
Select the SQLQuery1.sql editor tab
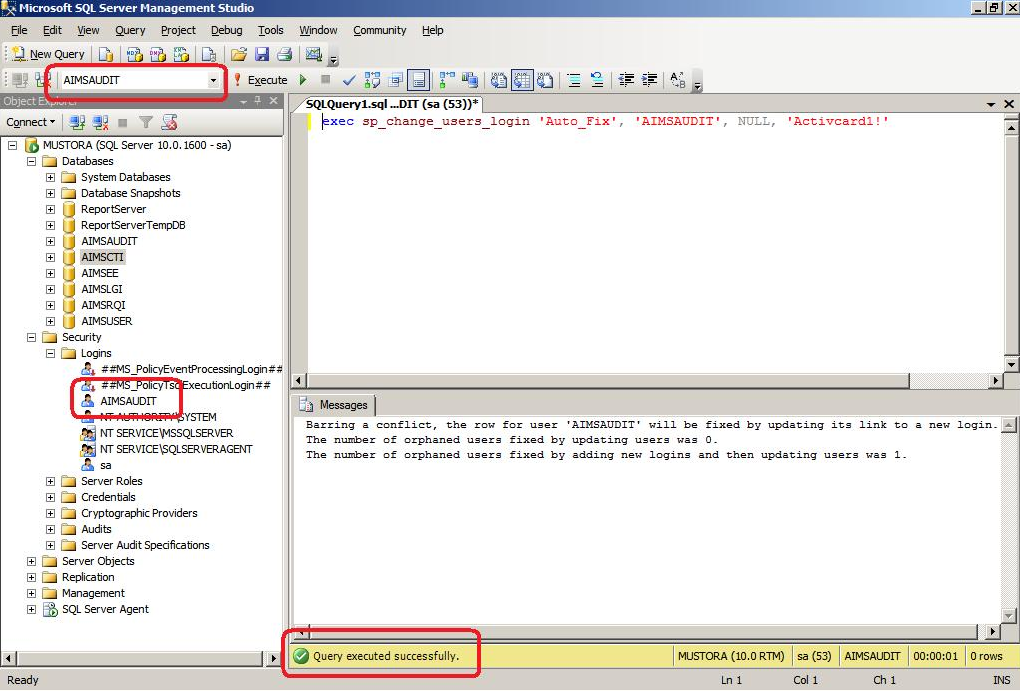click(392, 104)
